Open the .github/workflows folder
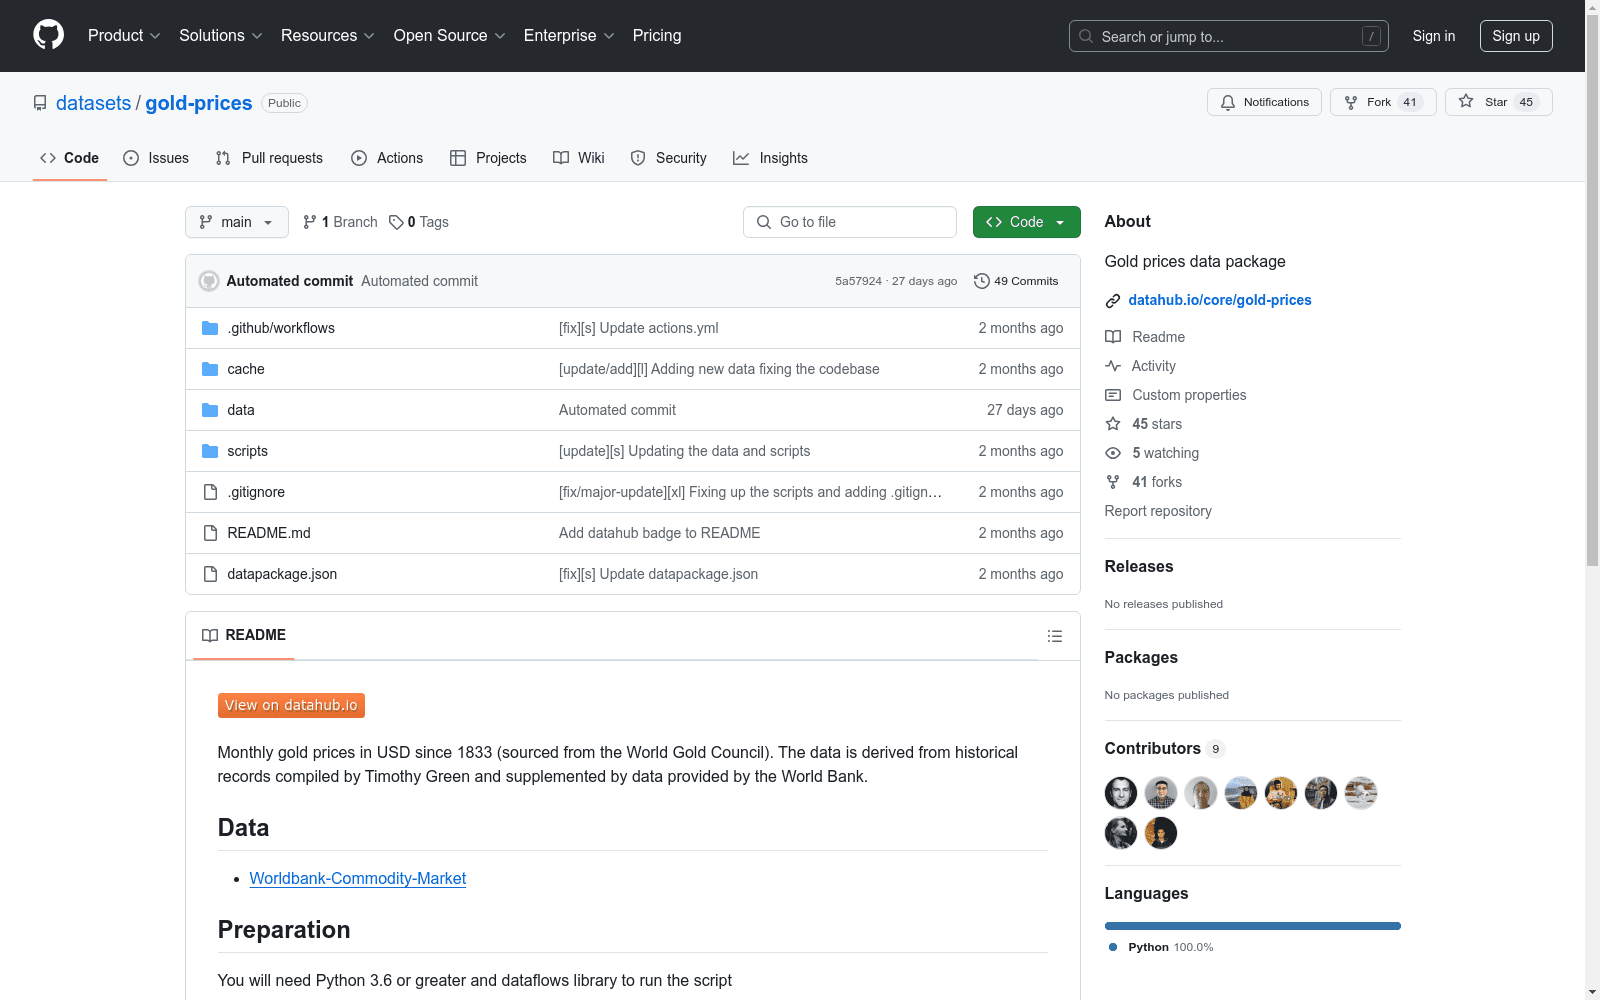 pos(281,328)
